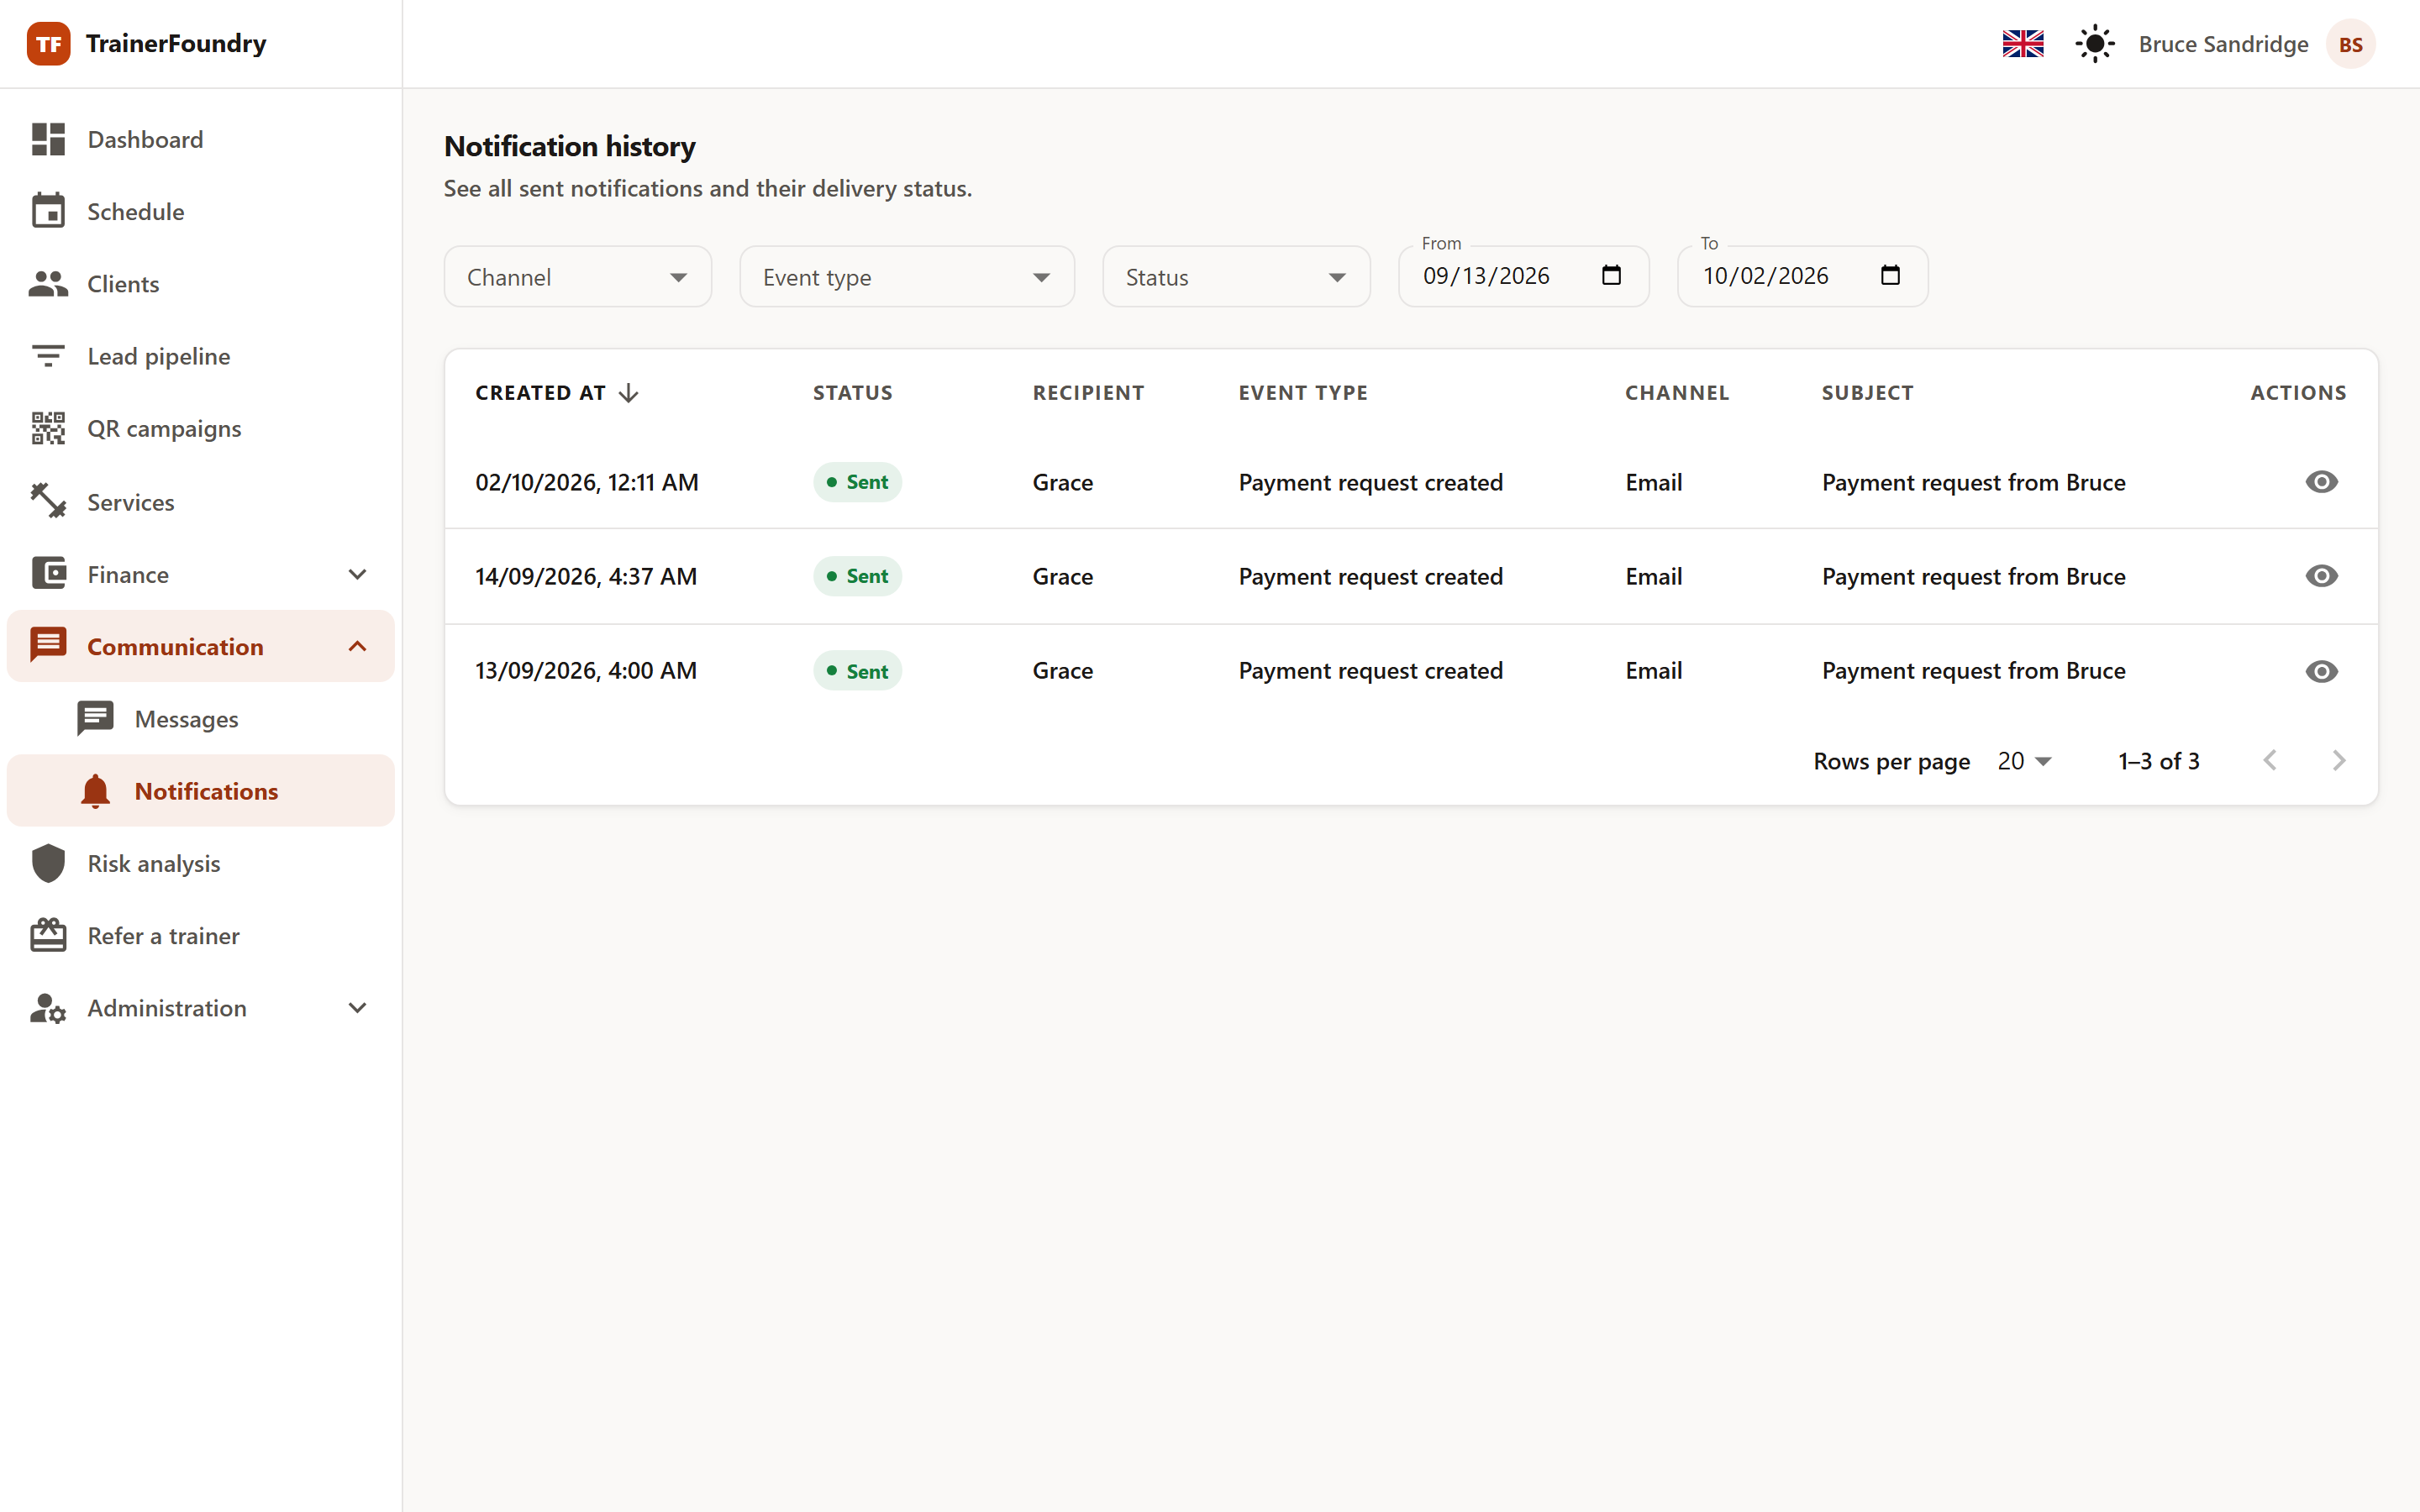Click the Administration user-gear icon

pyautogui.click(x=48, y=1008)
